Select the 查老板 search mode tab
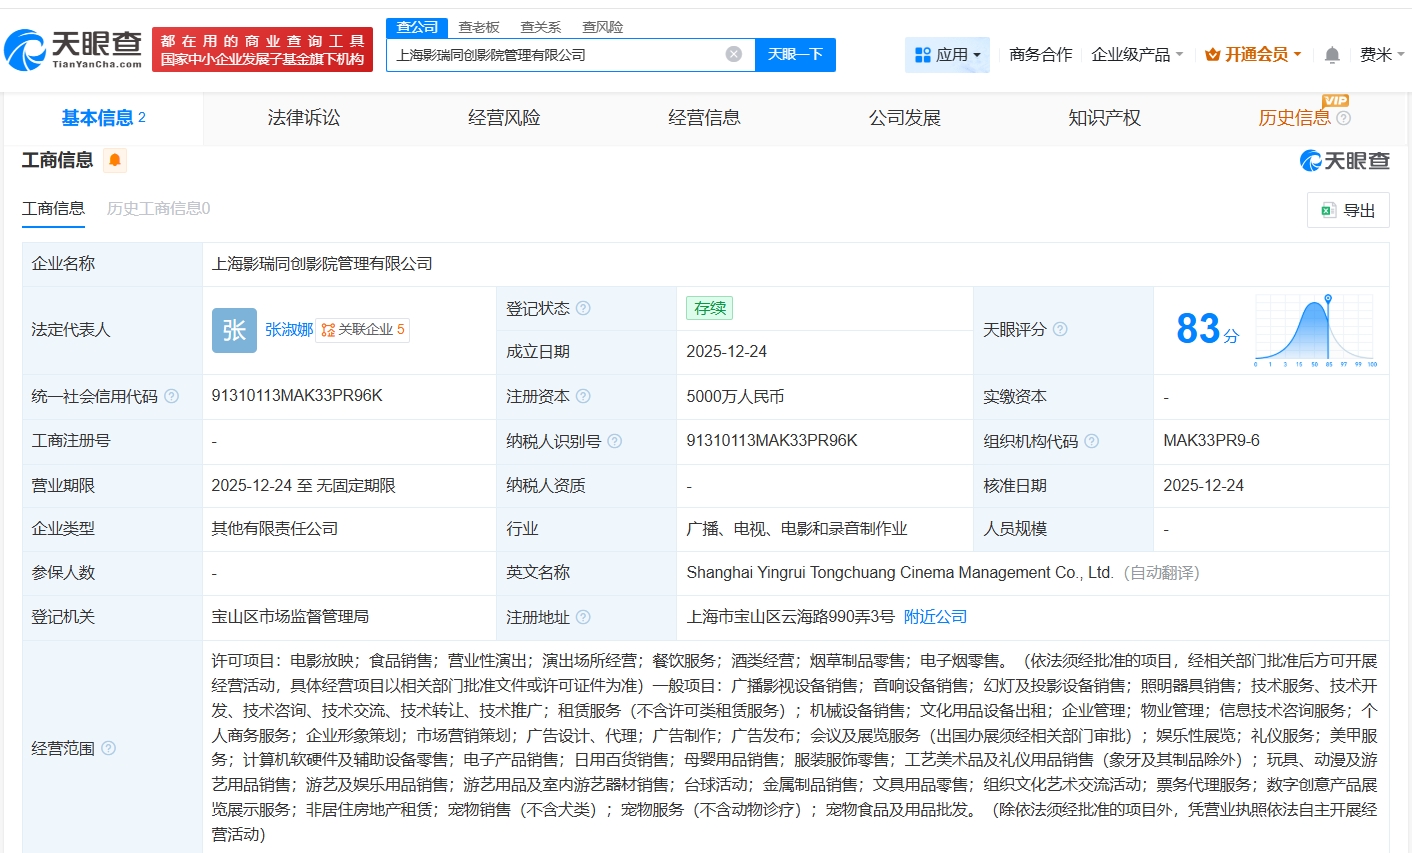Image resolution: width=1412 pixels, height=853 pixels. pos(478,27)
